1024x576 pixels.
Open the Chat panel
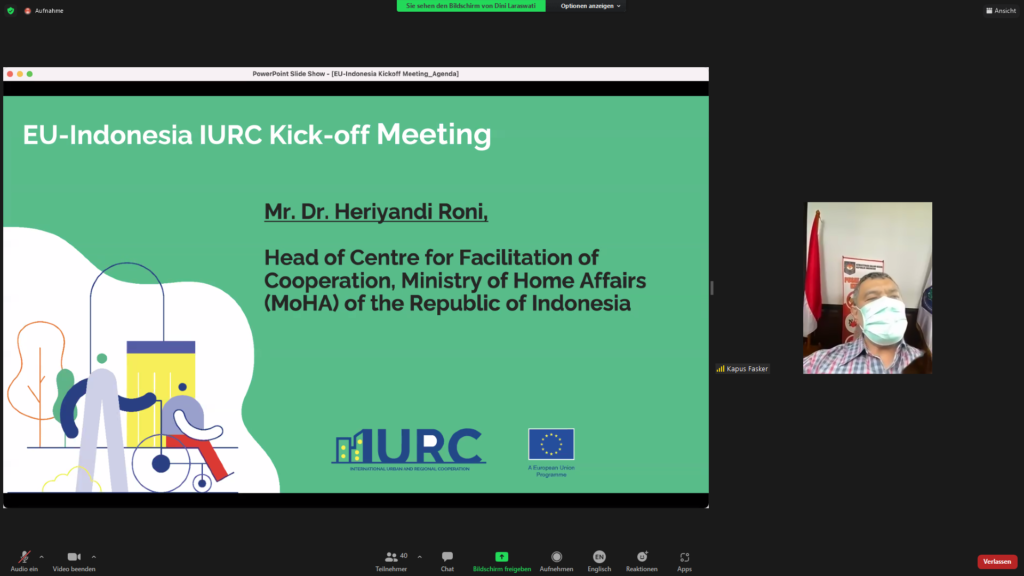click(447, 558)
